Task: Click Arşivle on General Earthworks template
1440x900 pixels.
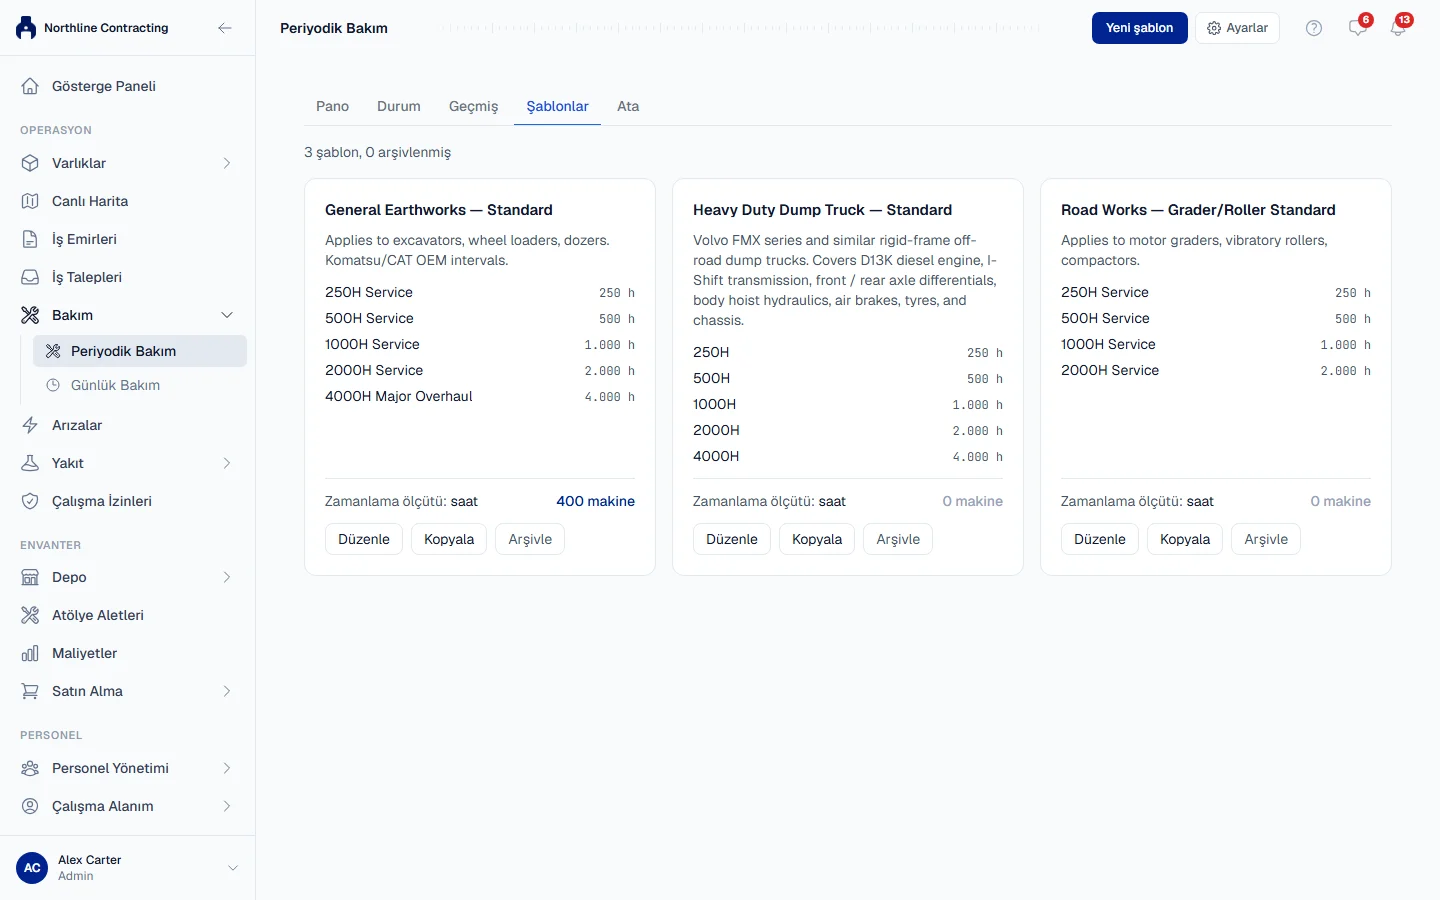Action: point(530,539)
